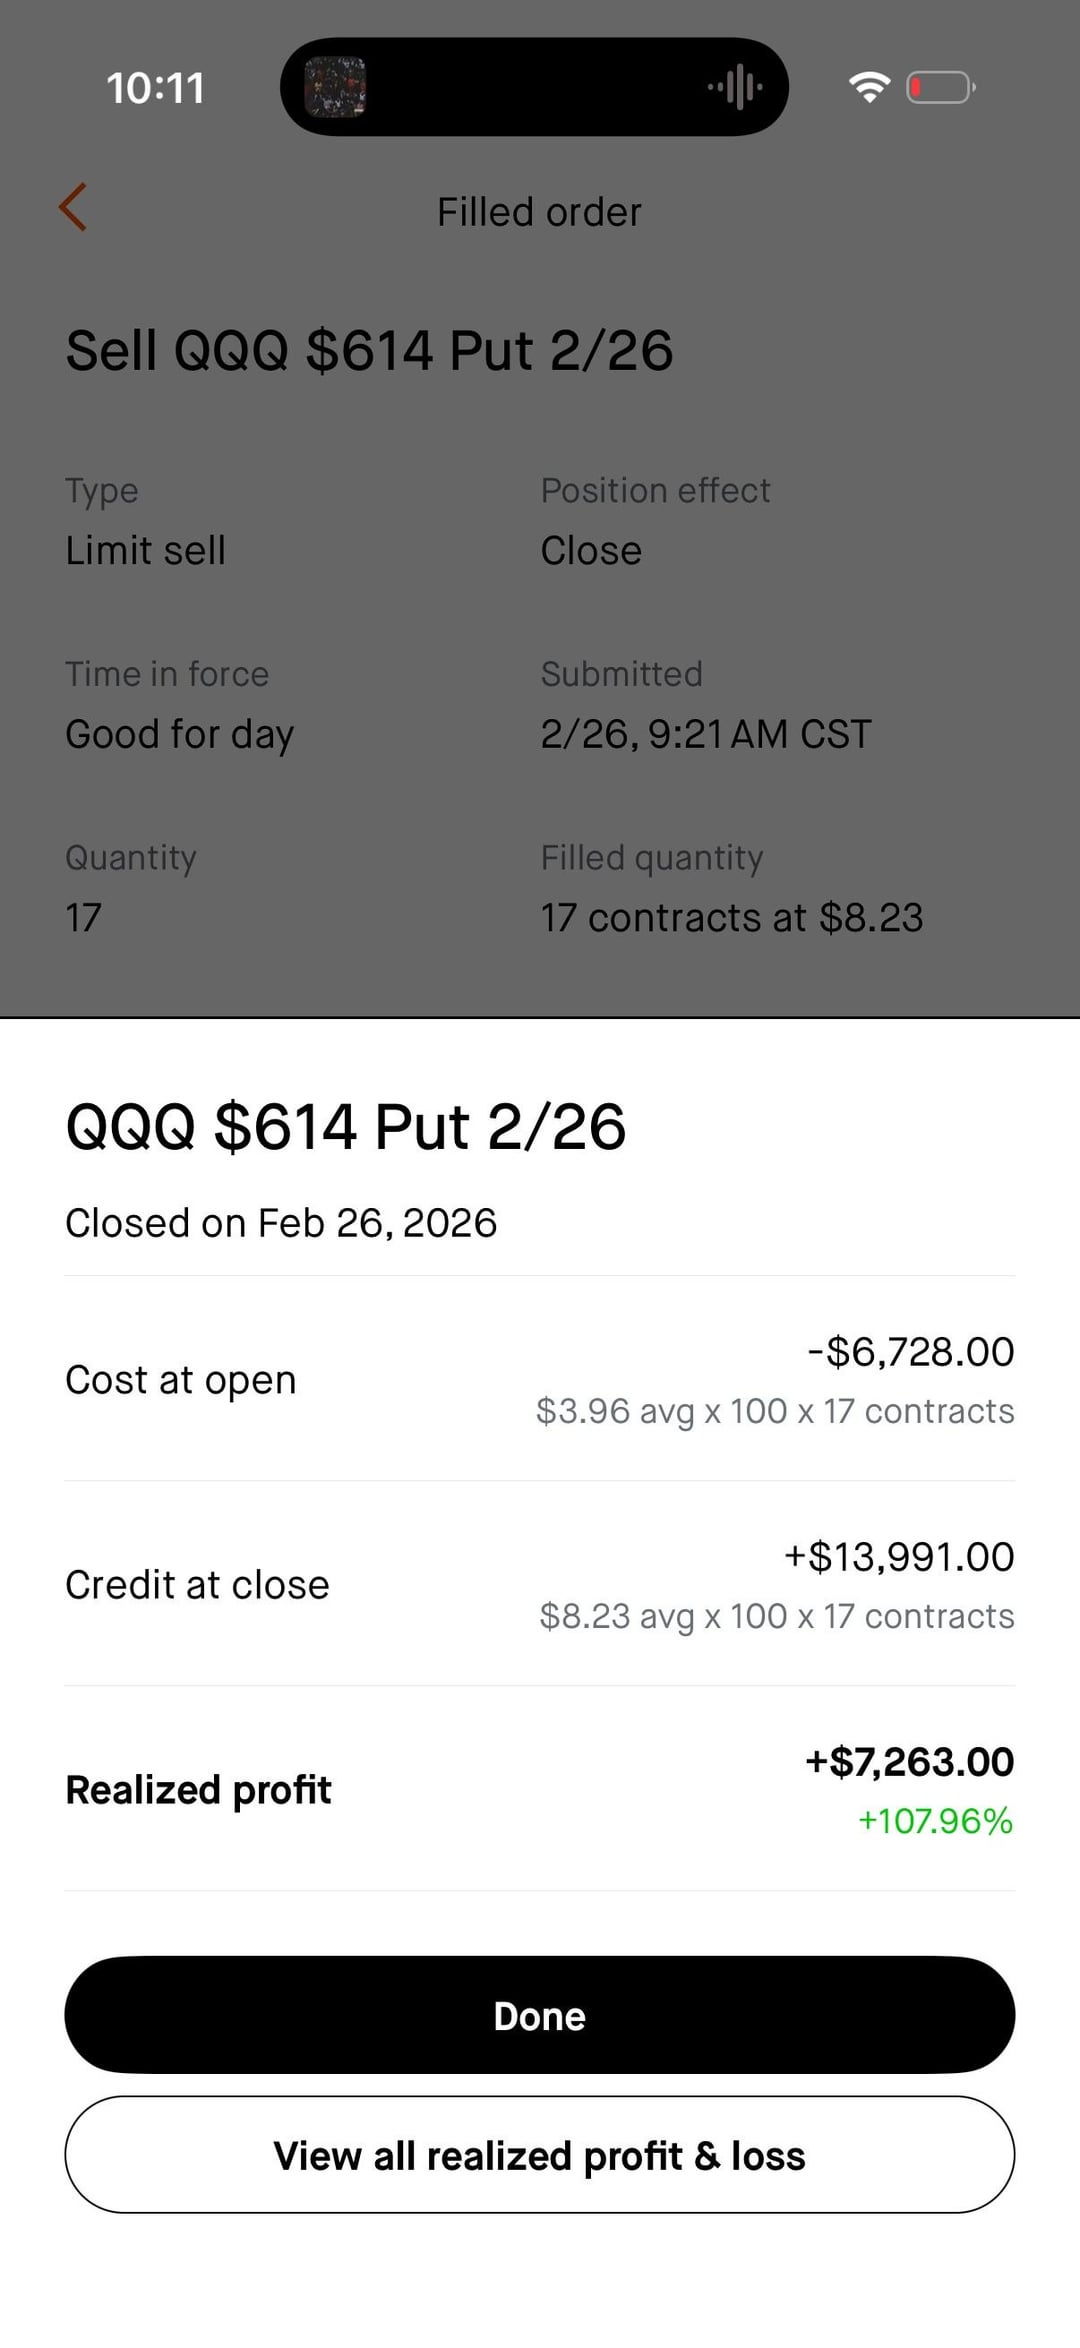Image resolution: width=1080 pixels, height=2348 pixels.
Task: Open the now-playing thumbnail in Dynamic Island
Action: 335,87
